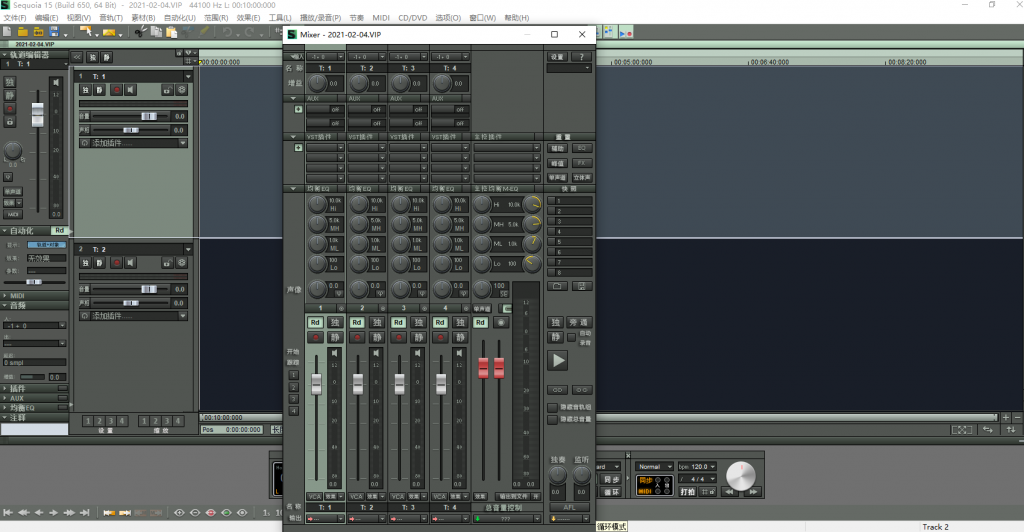
Task: Check the hide master checkbox in mixer
Action: (552, 420)
